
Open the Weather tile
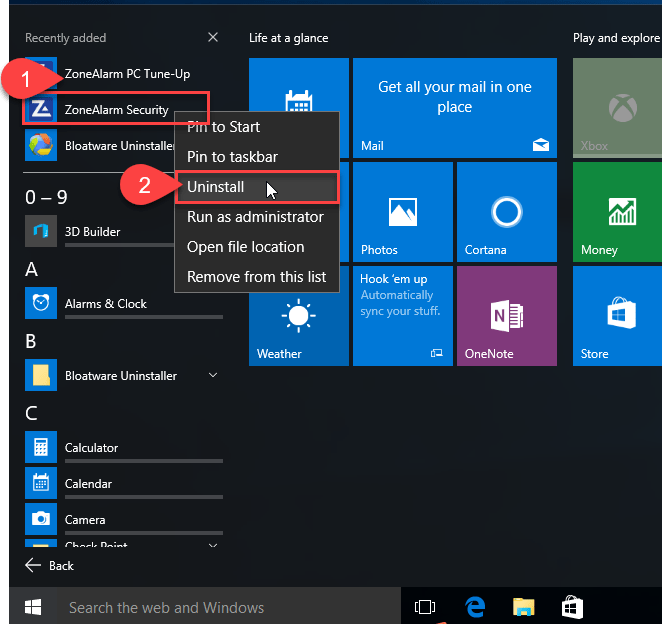click(299, 316)
